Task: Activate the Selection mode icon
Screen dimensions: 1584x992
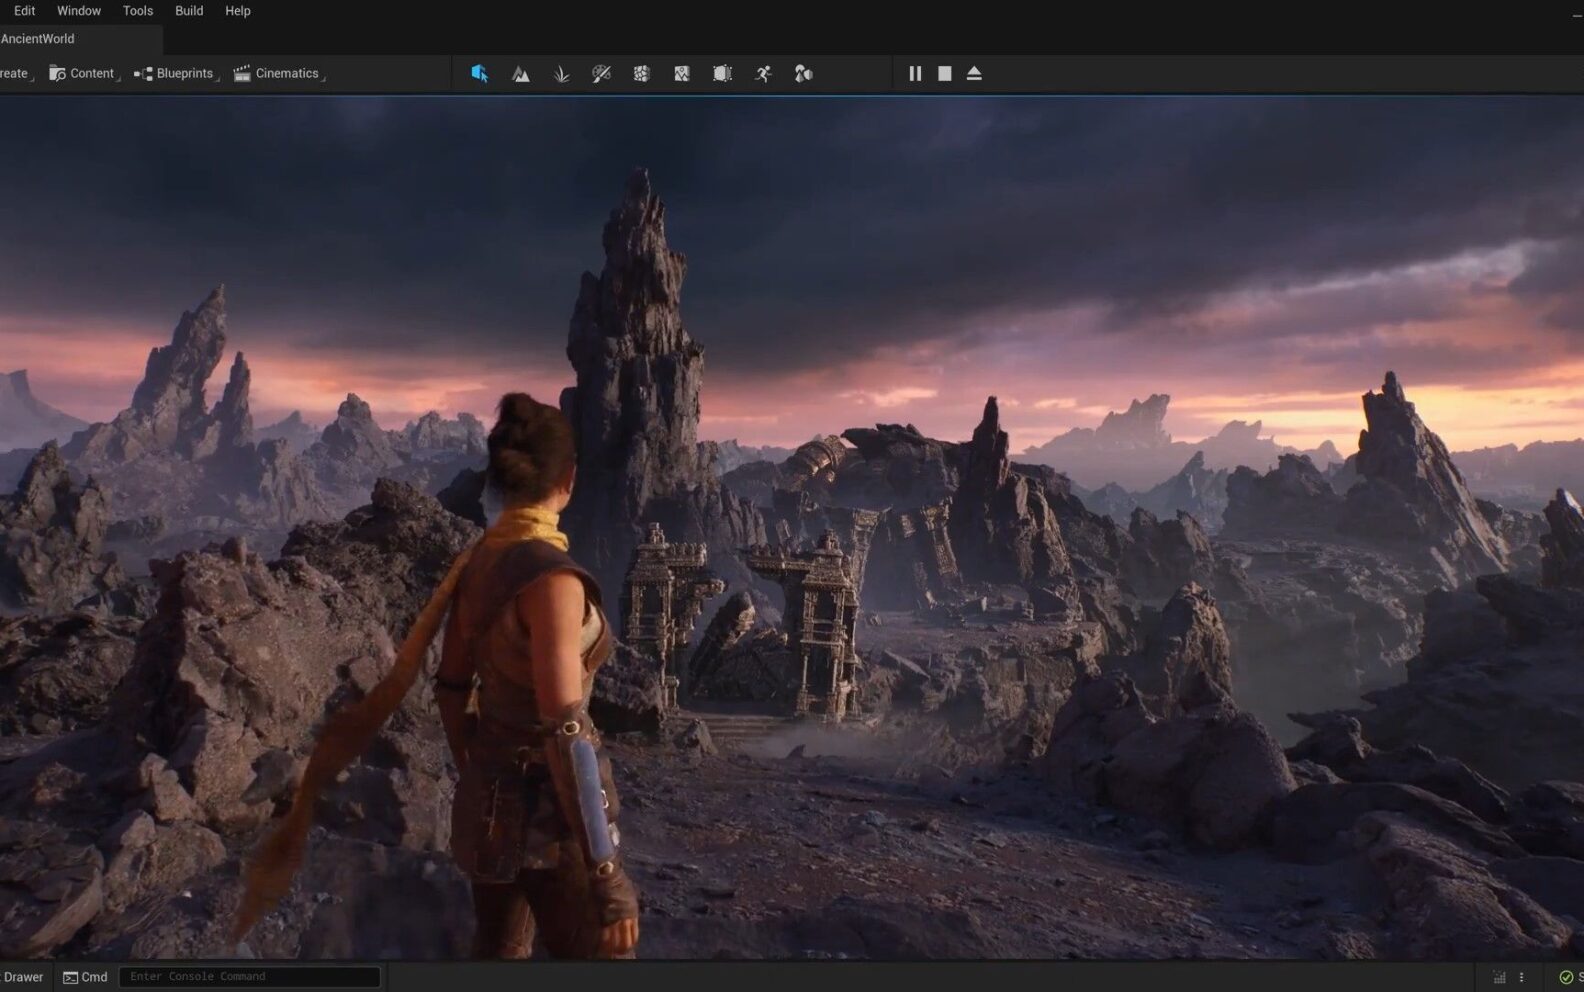Action: pyautogui.click(x=479, y=74)
